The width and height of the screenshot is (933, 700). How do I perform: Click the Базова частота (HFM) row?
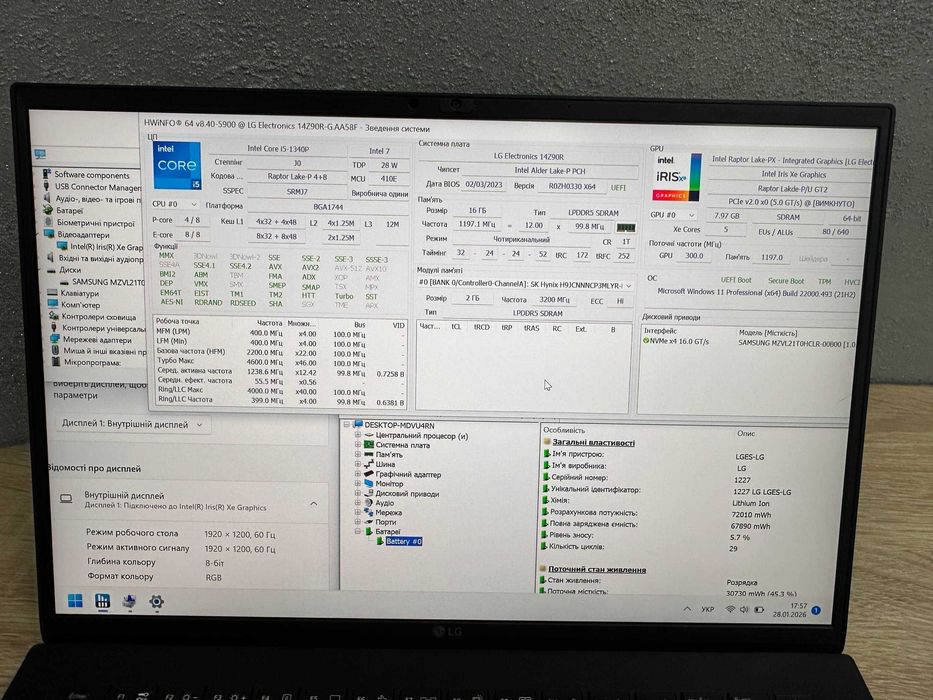point(280,352)
